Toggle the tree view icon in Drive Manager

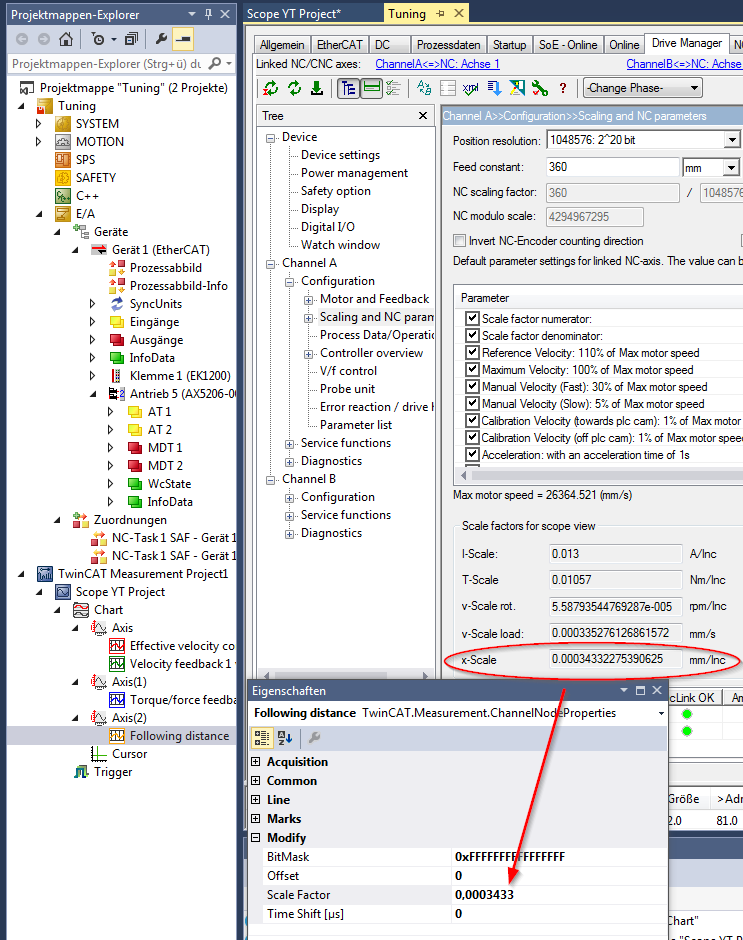click(x=348, y=89)
